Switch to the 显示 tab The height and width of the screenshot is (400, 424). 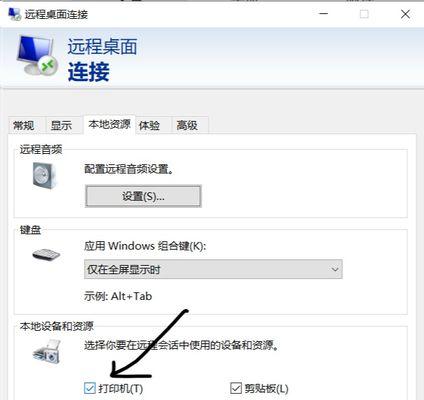pos(61,125)
